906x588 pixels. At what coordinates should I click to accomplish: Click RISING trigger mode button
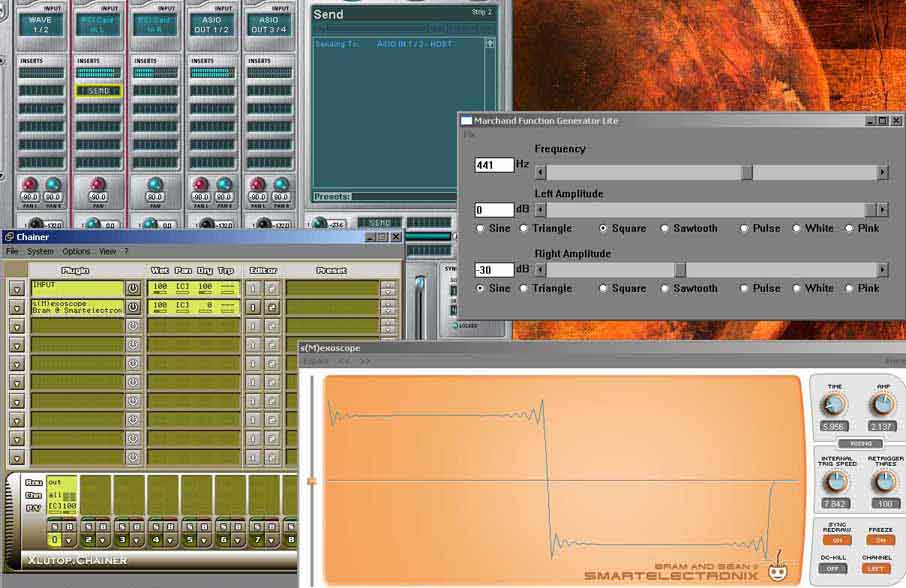[860, 444]
